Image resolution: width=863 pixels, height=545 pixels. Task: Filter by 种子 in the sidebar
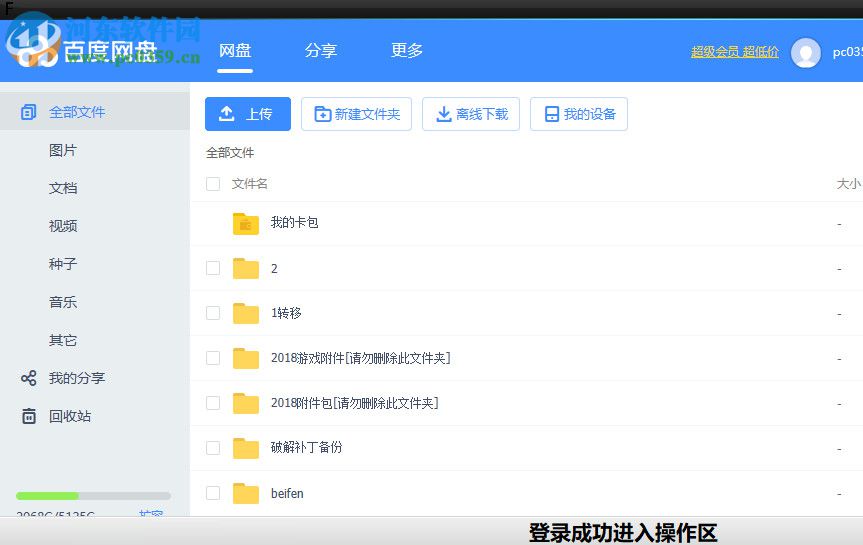(63, 264)
